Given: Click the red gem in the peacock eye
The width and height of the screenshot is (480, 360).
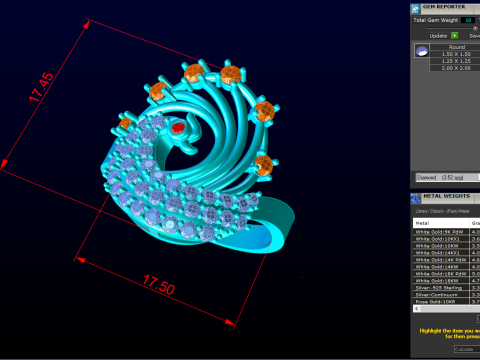Looking at the screenshot, I should [178, 128].
